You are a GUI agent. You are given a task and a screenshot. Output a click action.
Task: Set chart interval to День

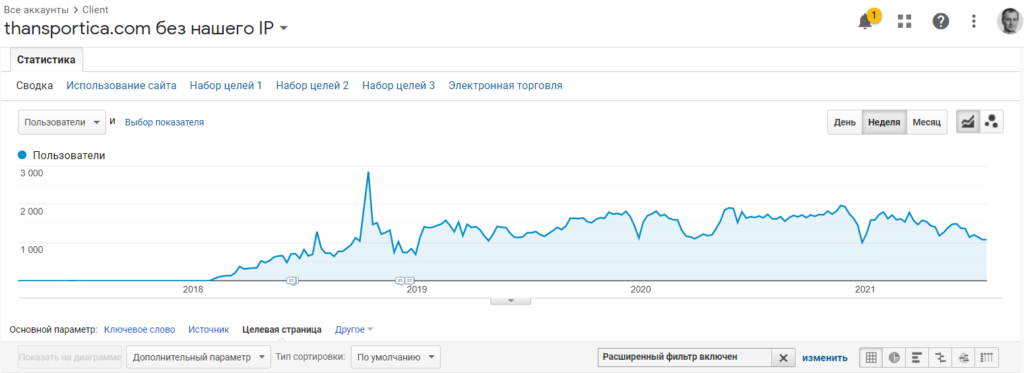tap(844, 122)
